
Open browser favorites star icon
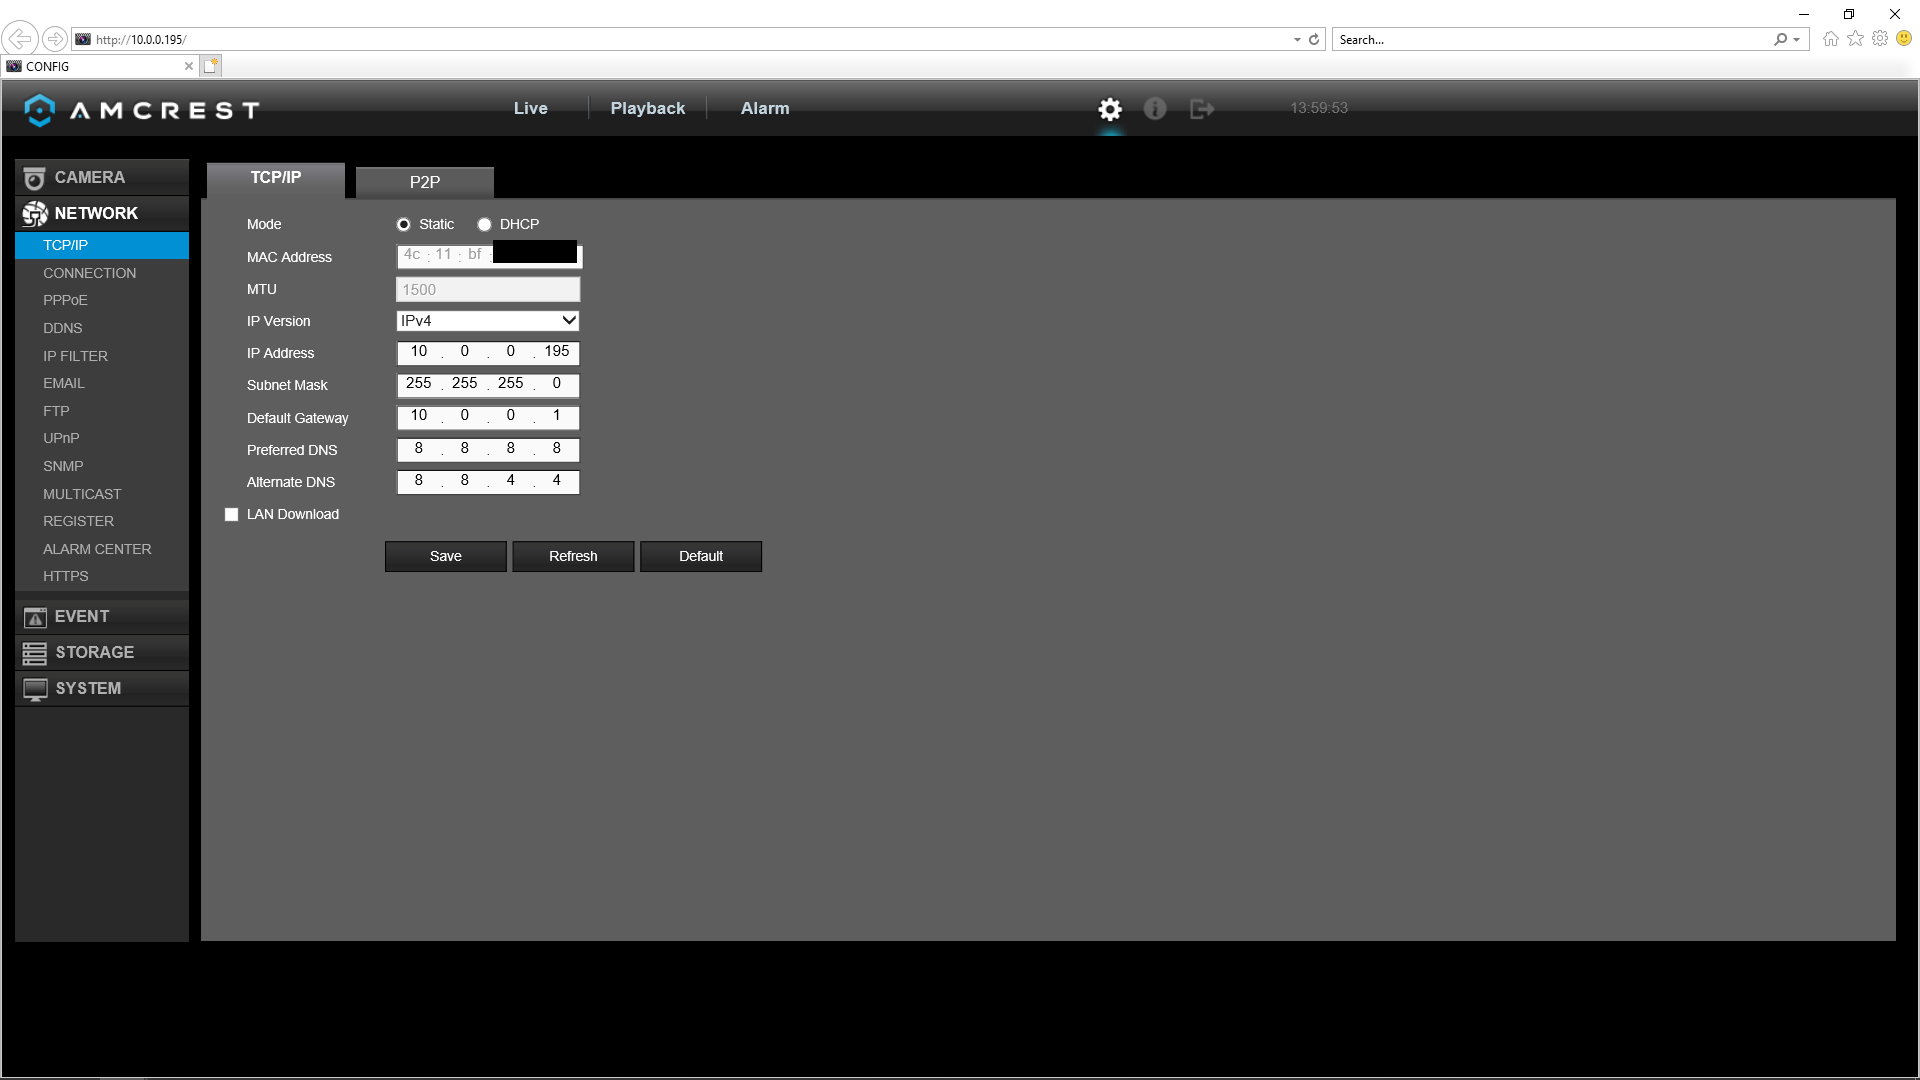coord(1856,38)
